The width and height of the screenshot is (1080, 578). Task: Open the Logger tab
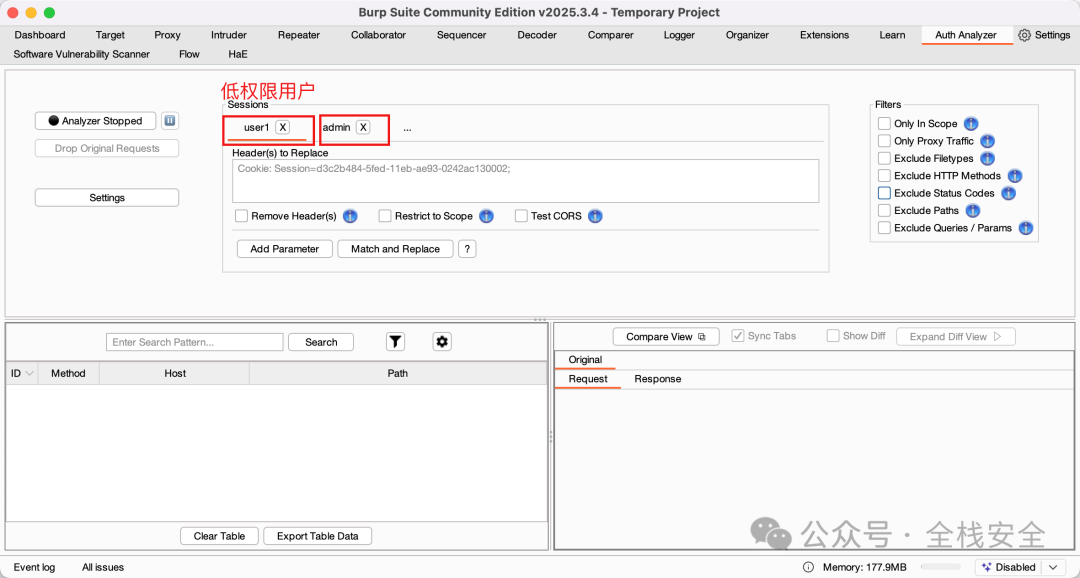[679, 35]
